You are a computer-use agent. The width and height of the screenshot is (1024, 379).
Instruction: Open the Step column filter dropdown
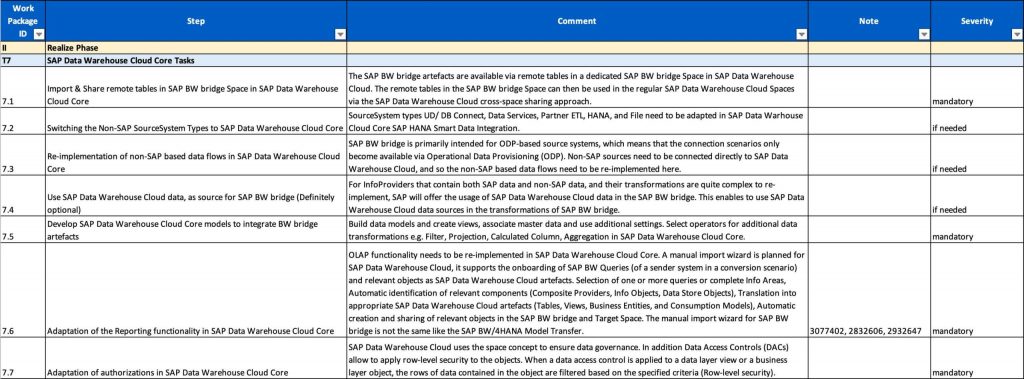pos(340,34)
